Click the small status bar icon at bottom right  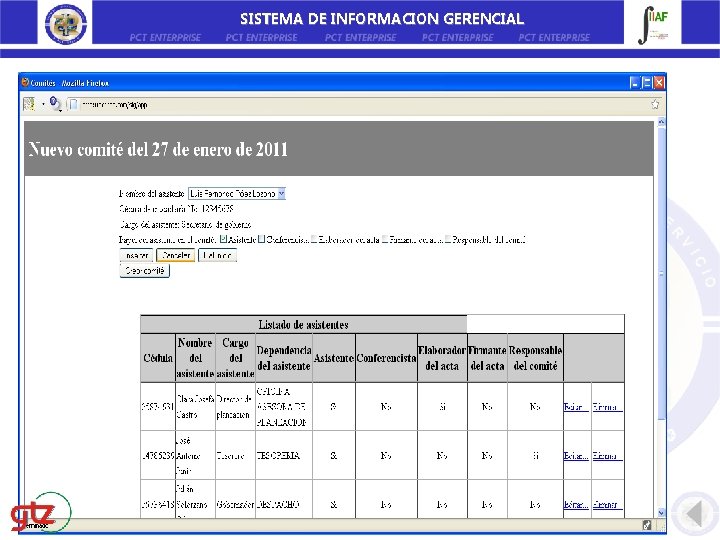647,525
